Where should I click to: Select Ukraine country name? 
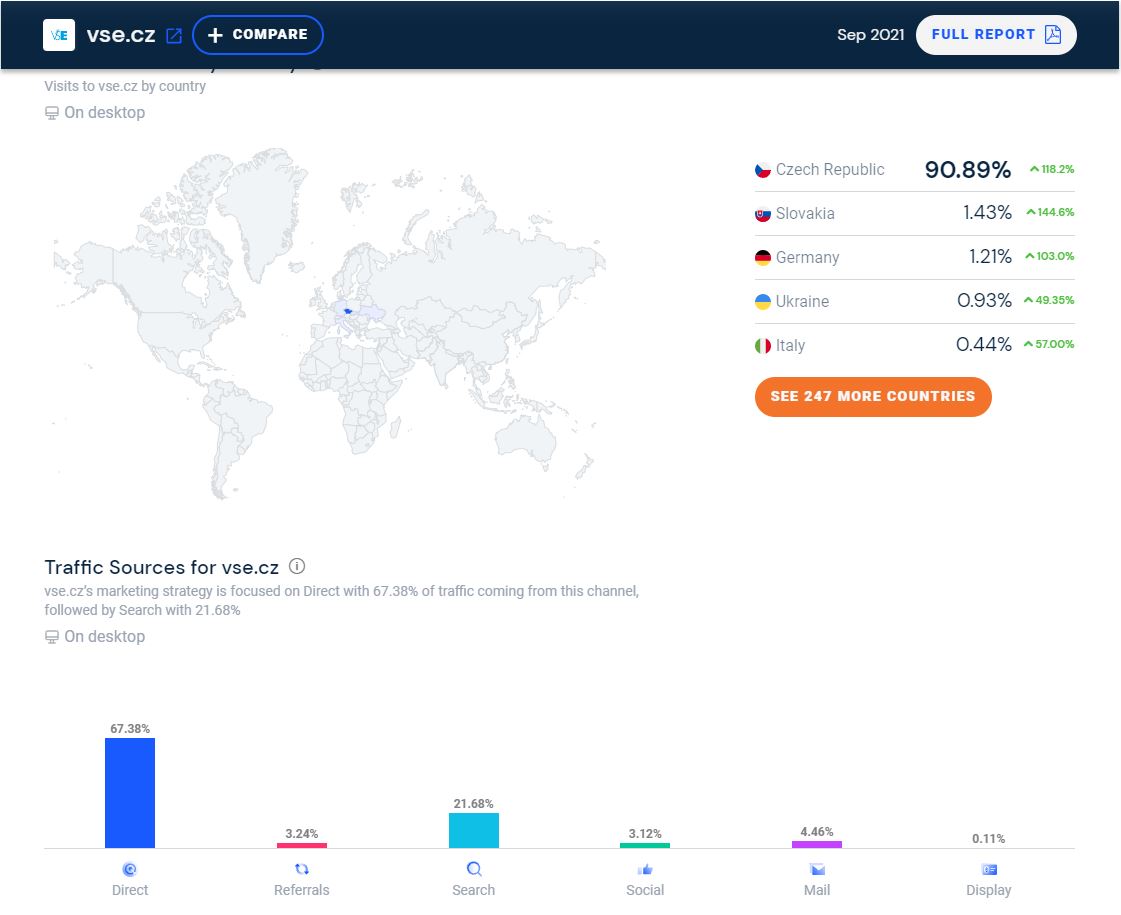(x=802, y=302)
